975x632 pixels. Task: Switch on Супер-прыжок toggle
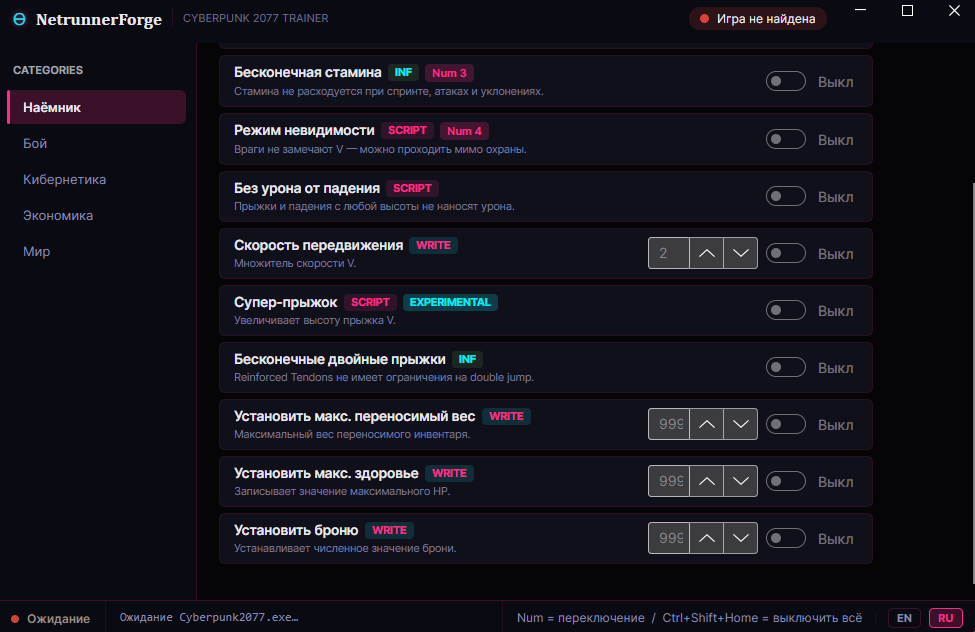pyautogui.click(x=785, y=310)
